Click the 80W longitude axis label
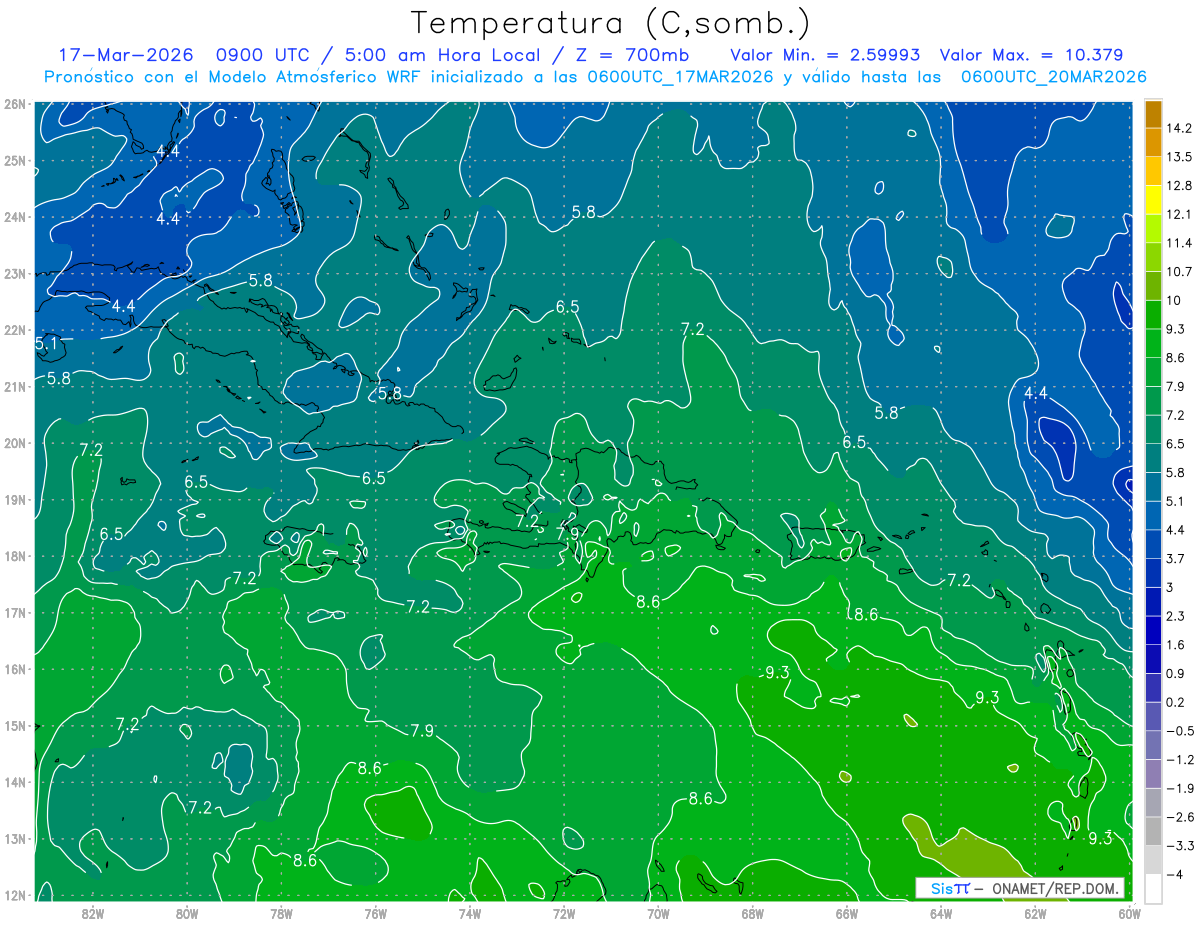Image resolution: width=1200 pixels, height=927 pixels. pos(187,914)
